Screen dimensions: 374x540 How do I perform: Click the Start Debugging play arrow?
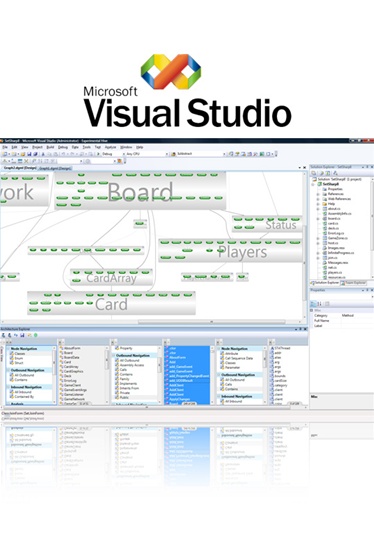(98, 154)
